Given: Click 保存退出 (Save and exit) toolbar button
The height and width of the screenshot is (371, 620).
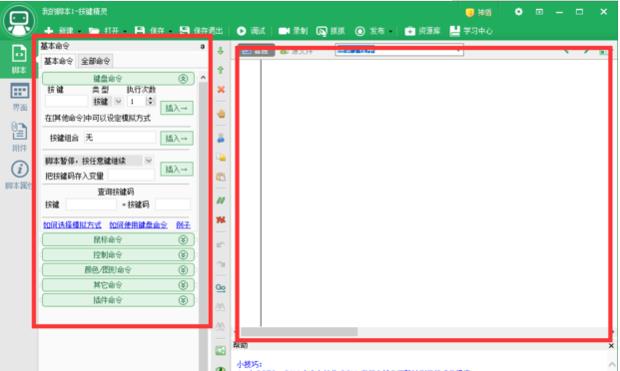Looking at the screenshot, I should [201, 31].
